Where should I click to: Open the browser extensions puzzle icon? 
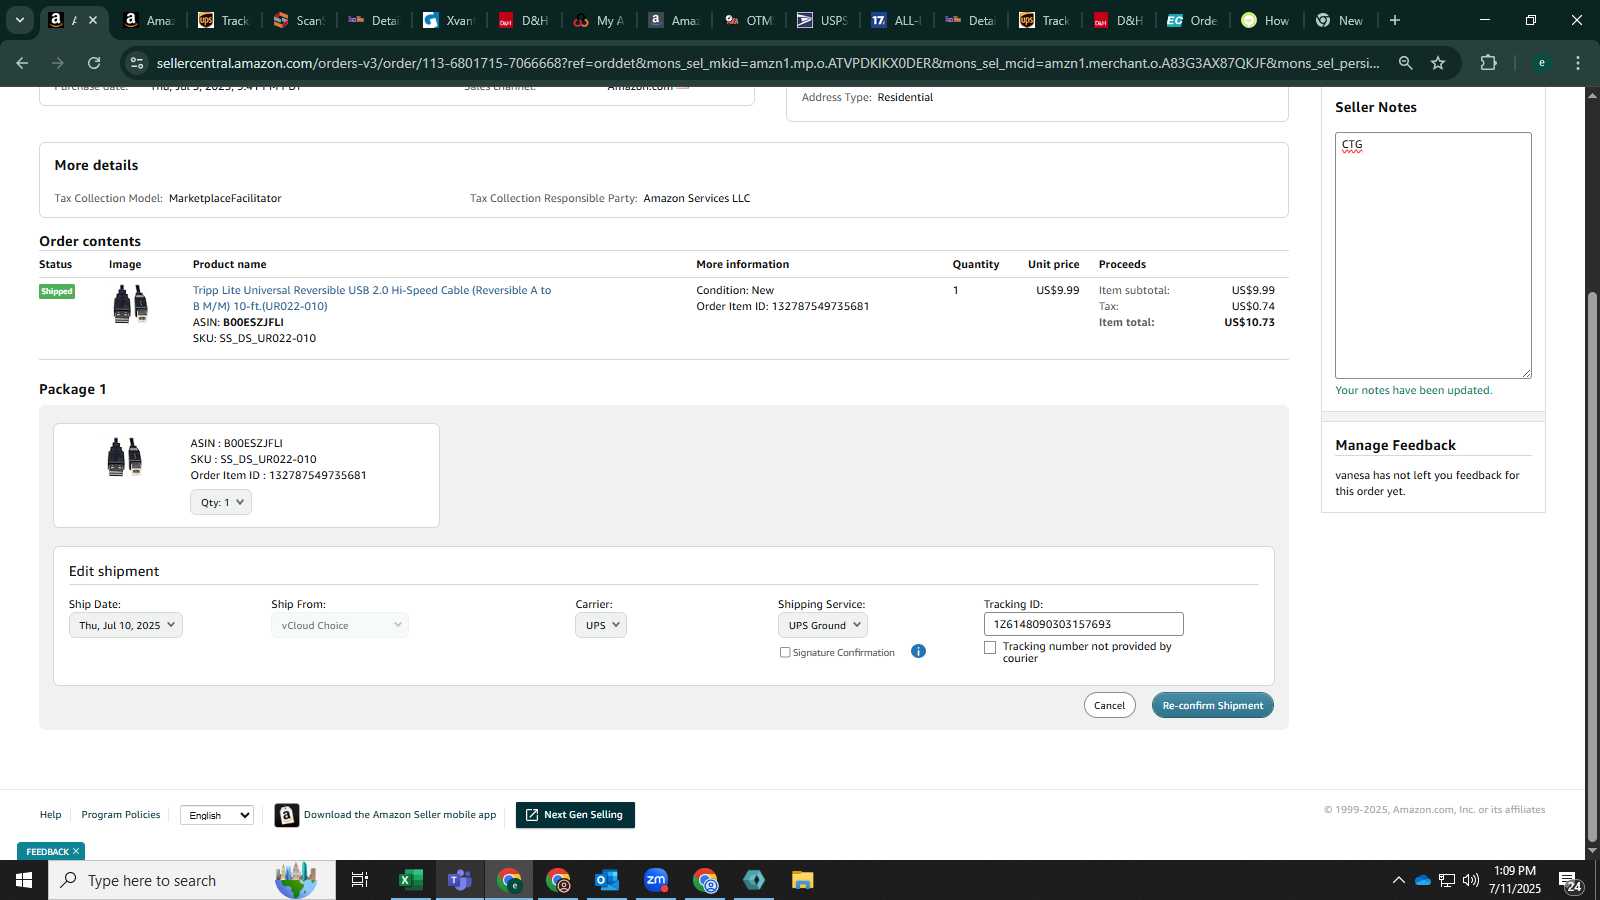(1488, 63)
